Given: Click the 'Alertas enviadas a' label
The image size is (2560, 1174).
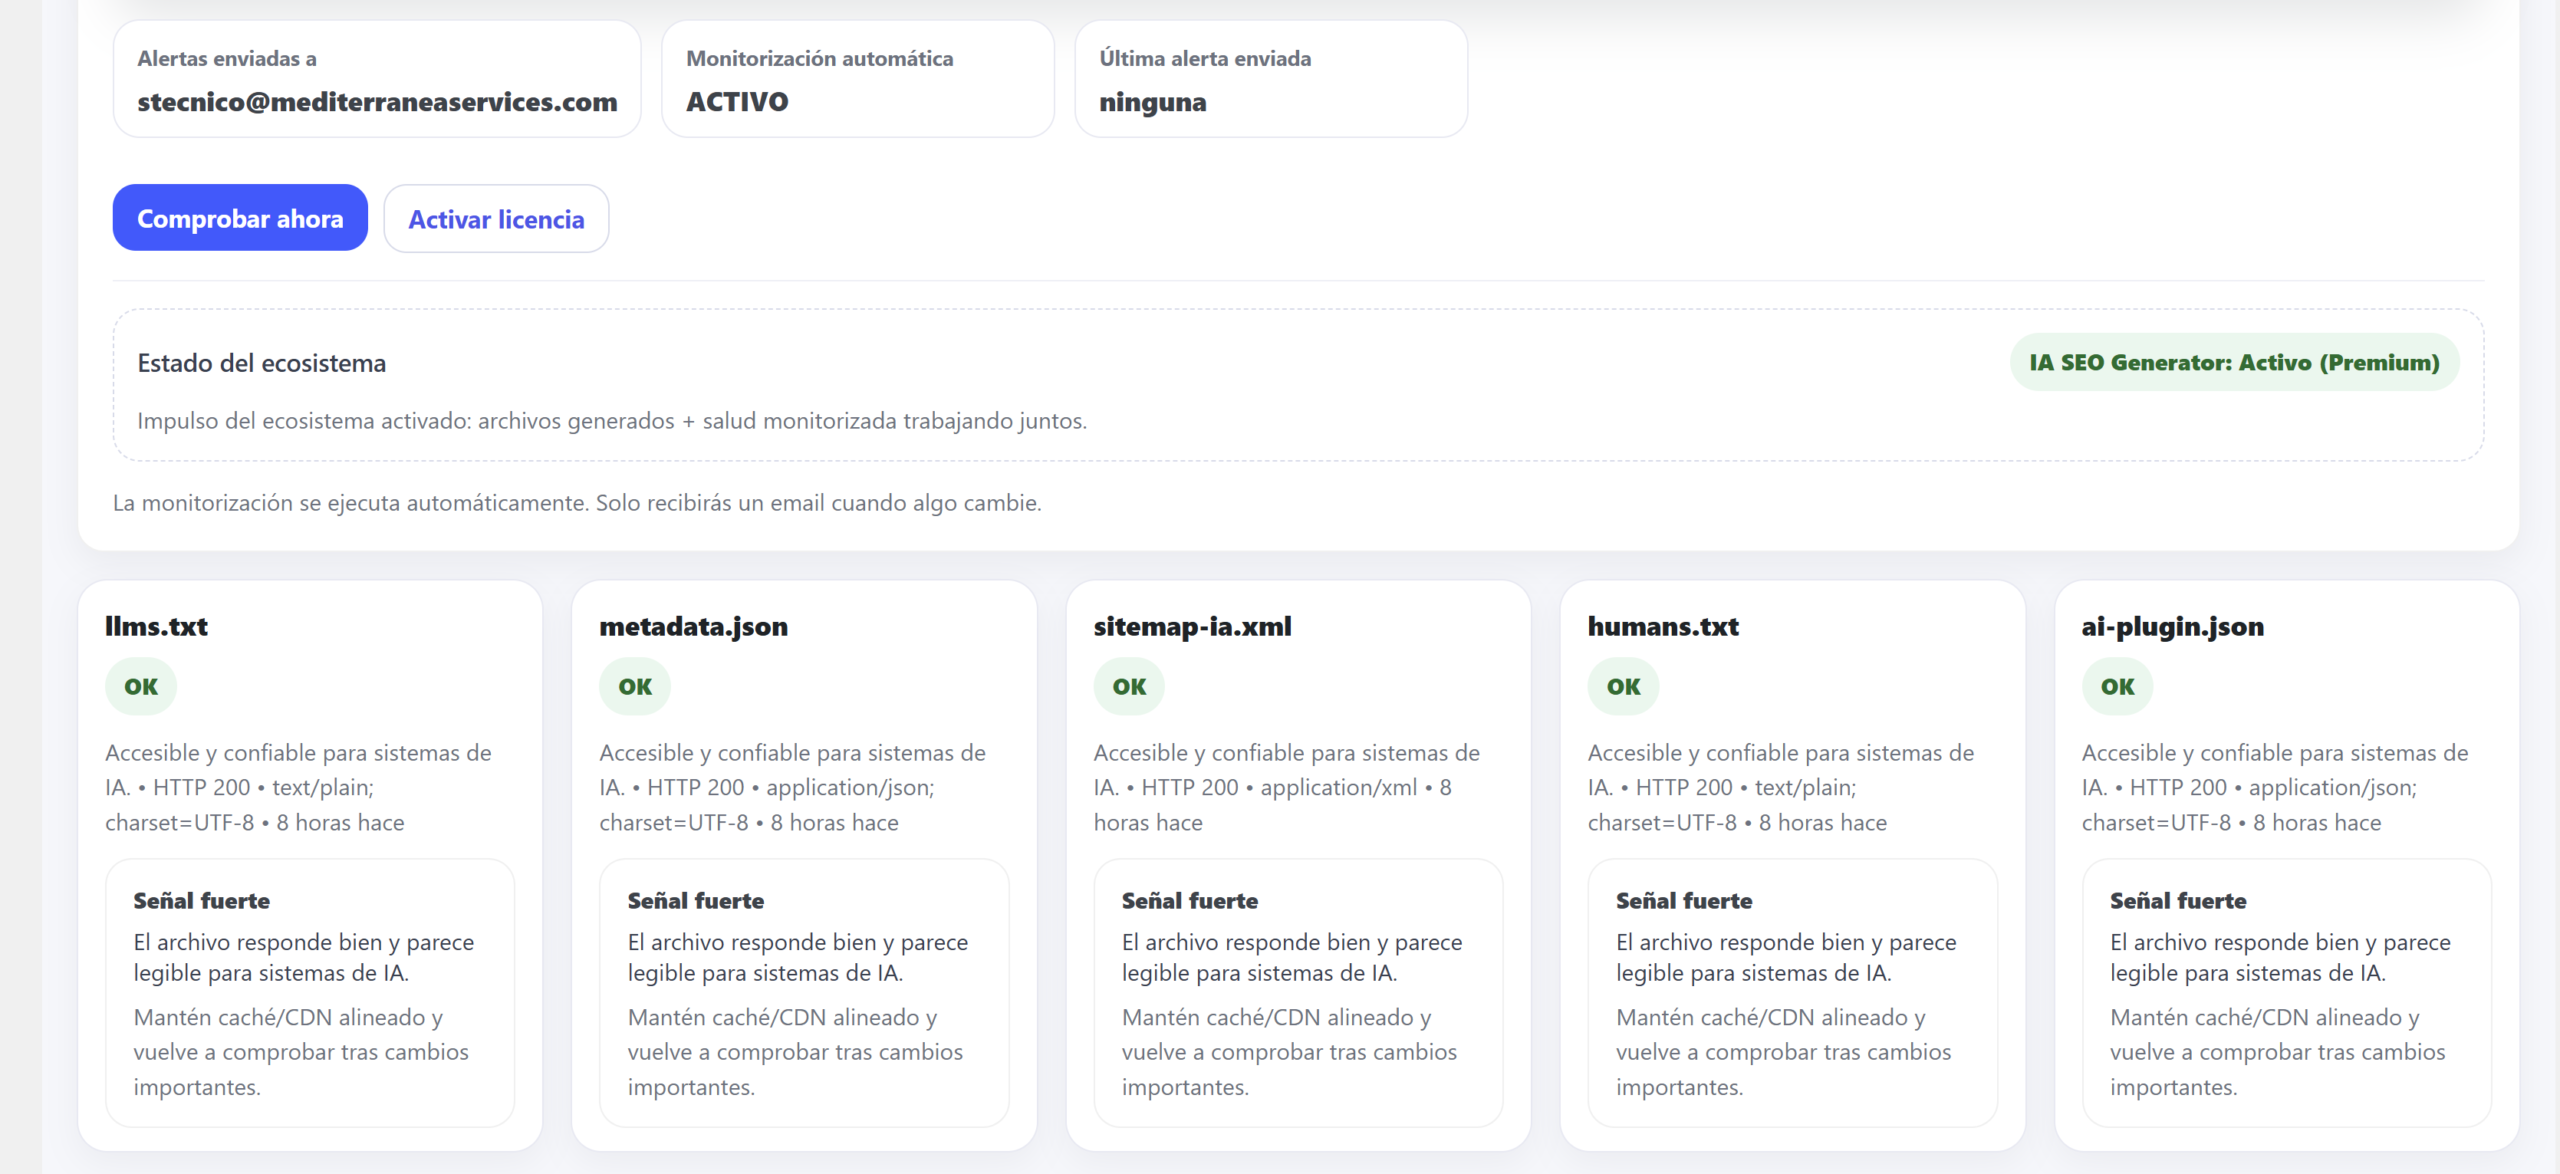Looking at the screenshot, I should pyautogui.click(x=227, y=58).
